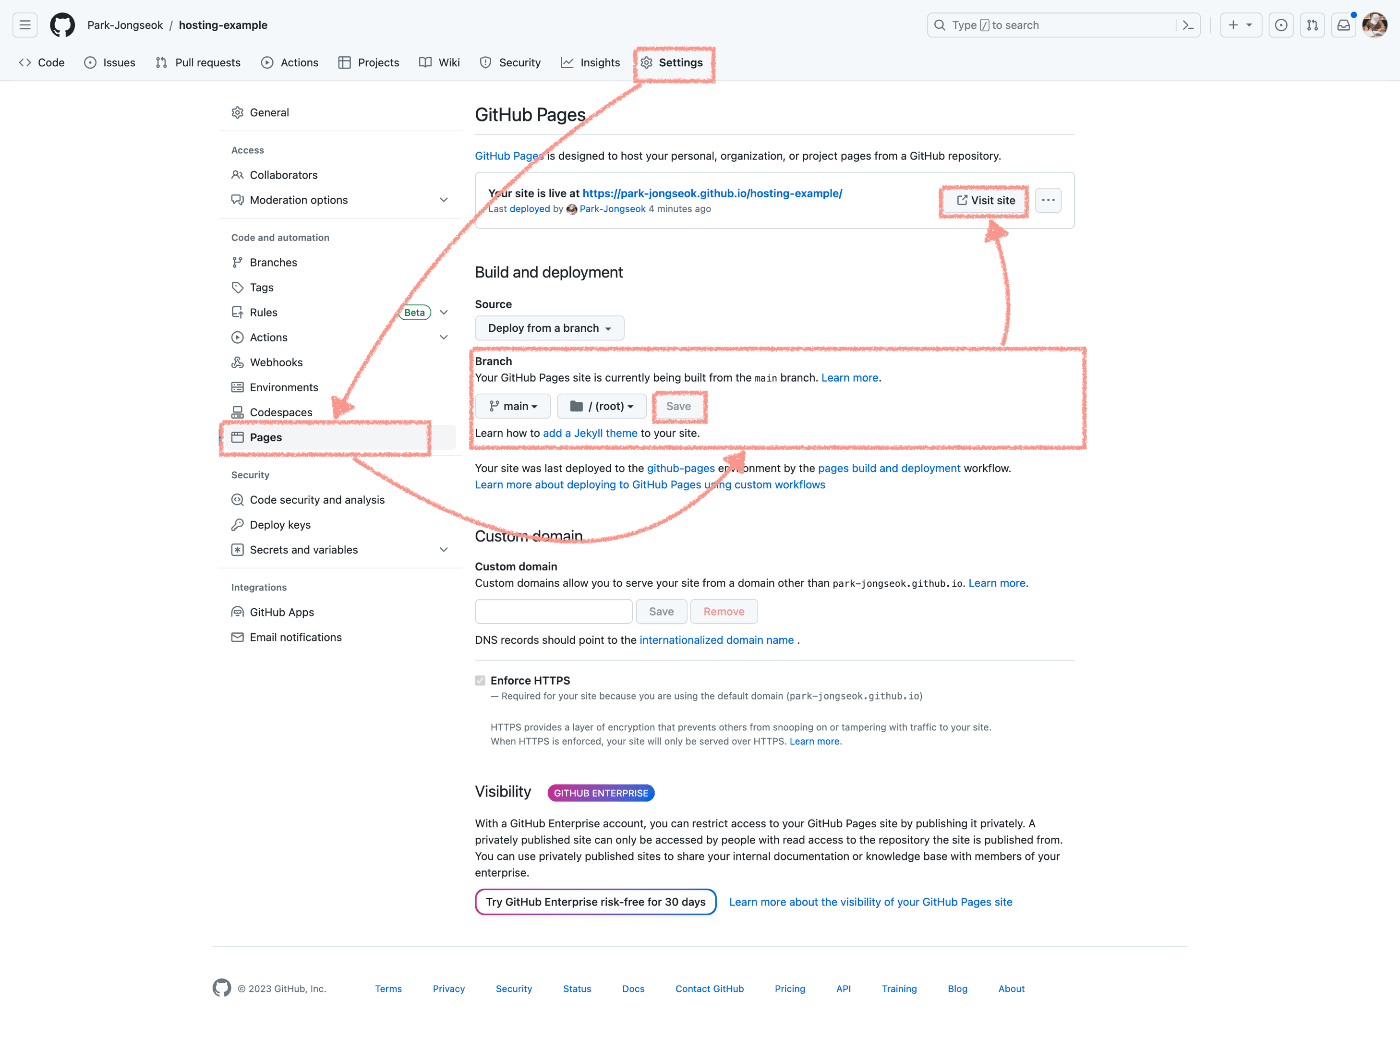Screen dimensions: 1400x1037
Task: Switch to the Issues tab
Action: 110,62
